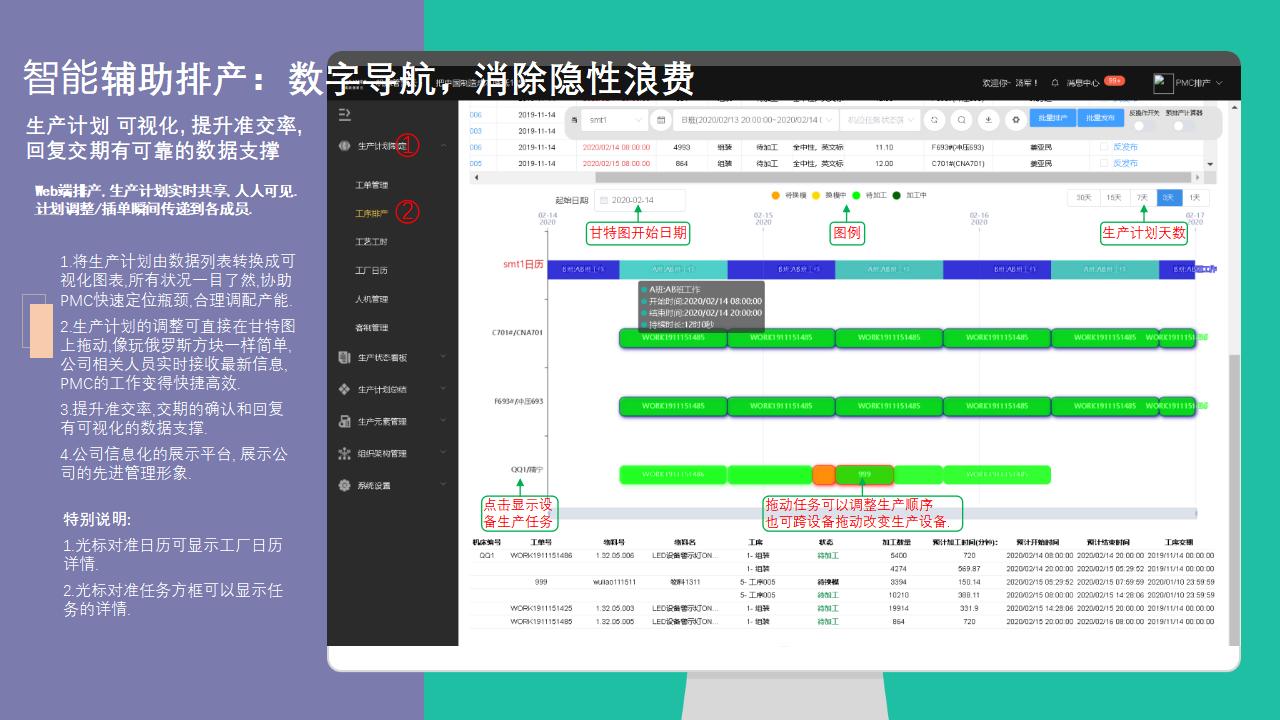This screenshot has width=1280, height=720.
Task: Click the search magnifier icon in toolbar
Action: [961, 119]
